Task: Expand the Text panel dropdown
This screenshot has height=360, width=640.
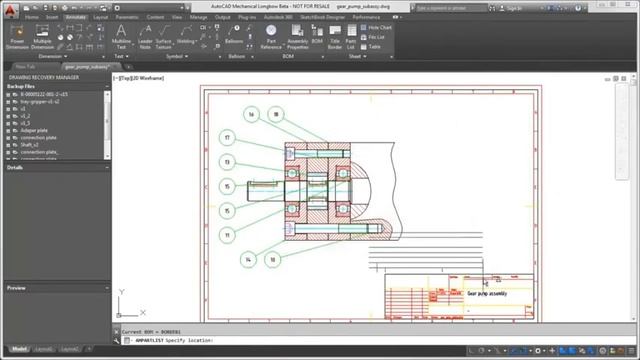Action: 121,56
